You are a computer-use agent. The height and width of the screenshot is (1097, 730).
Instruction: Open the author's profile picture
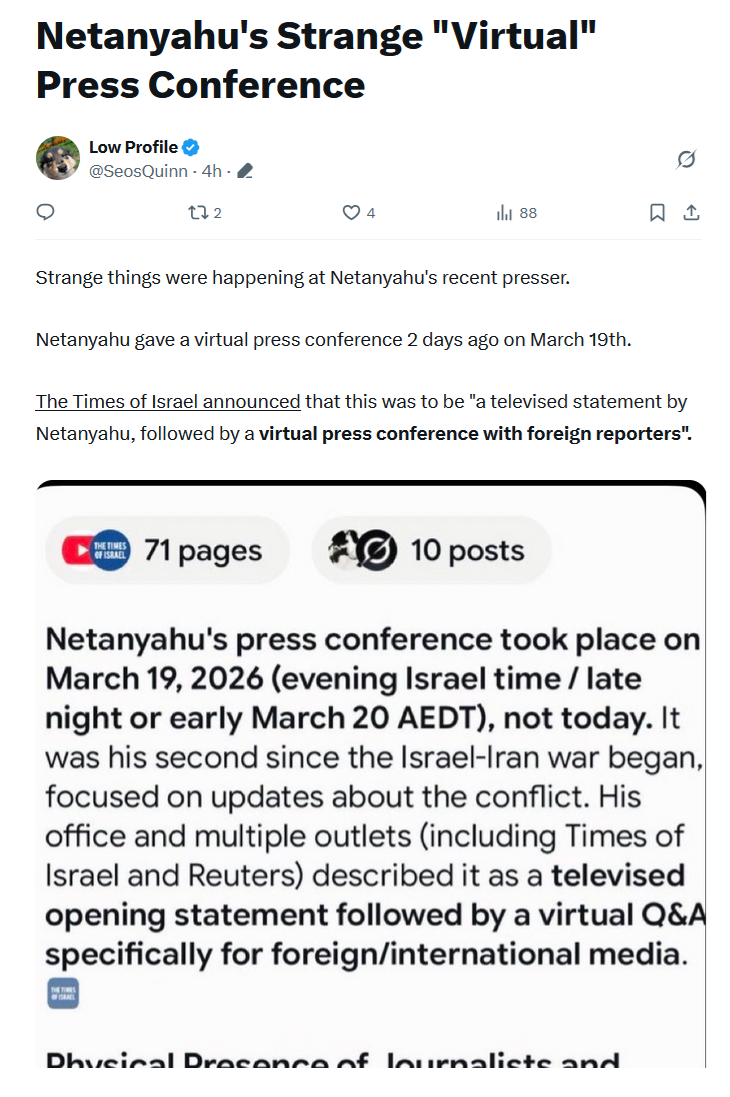(x=58, y=158)
